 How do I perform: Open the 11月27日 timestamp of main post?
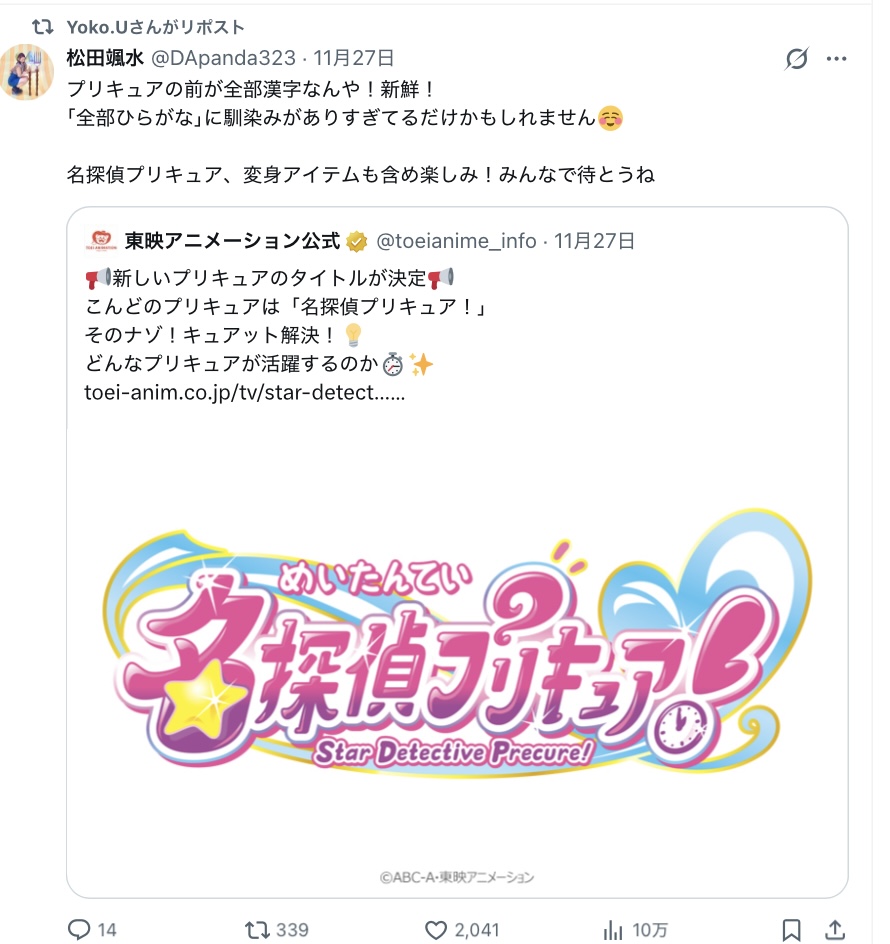tap(353, 58)
